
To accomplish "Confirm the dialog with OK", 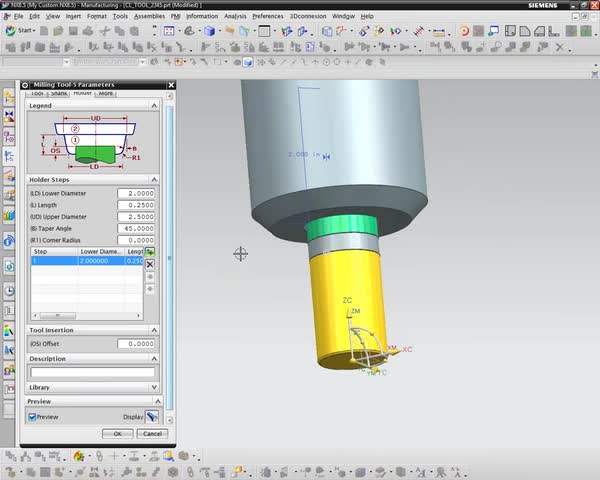I will [117, 434].
